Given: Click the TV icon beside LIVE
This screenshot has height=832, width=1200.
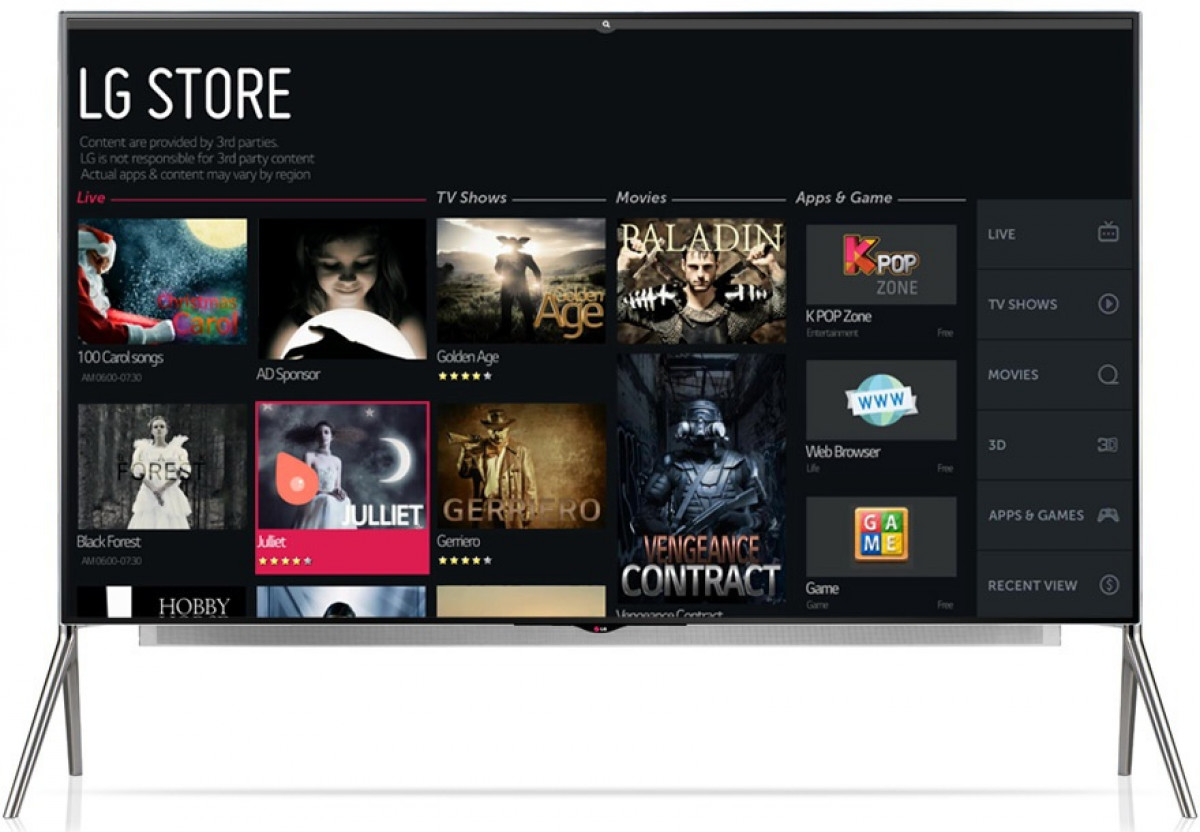Looking at the screenshot, I should coord(1108,233).
